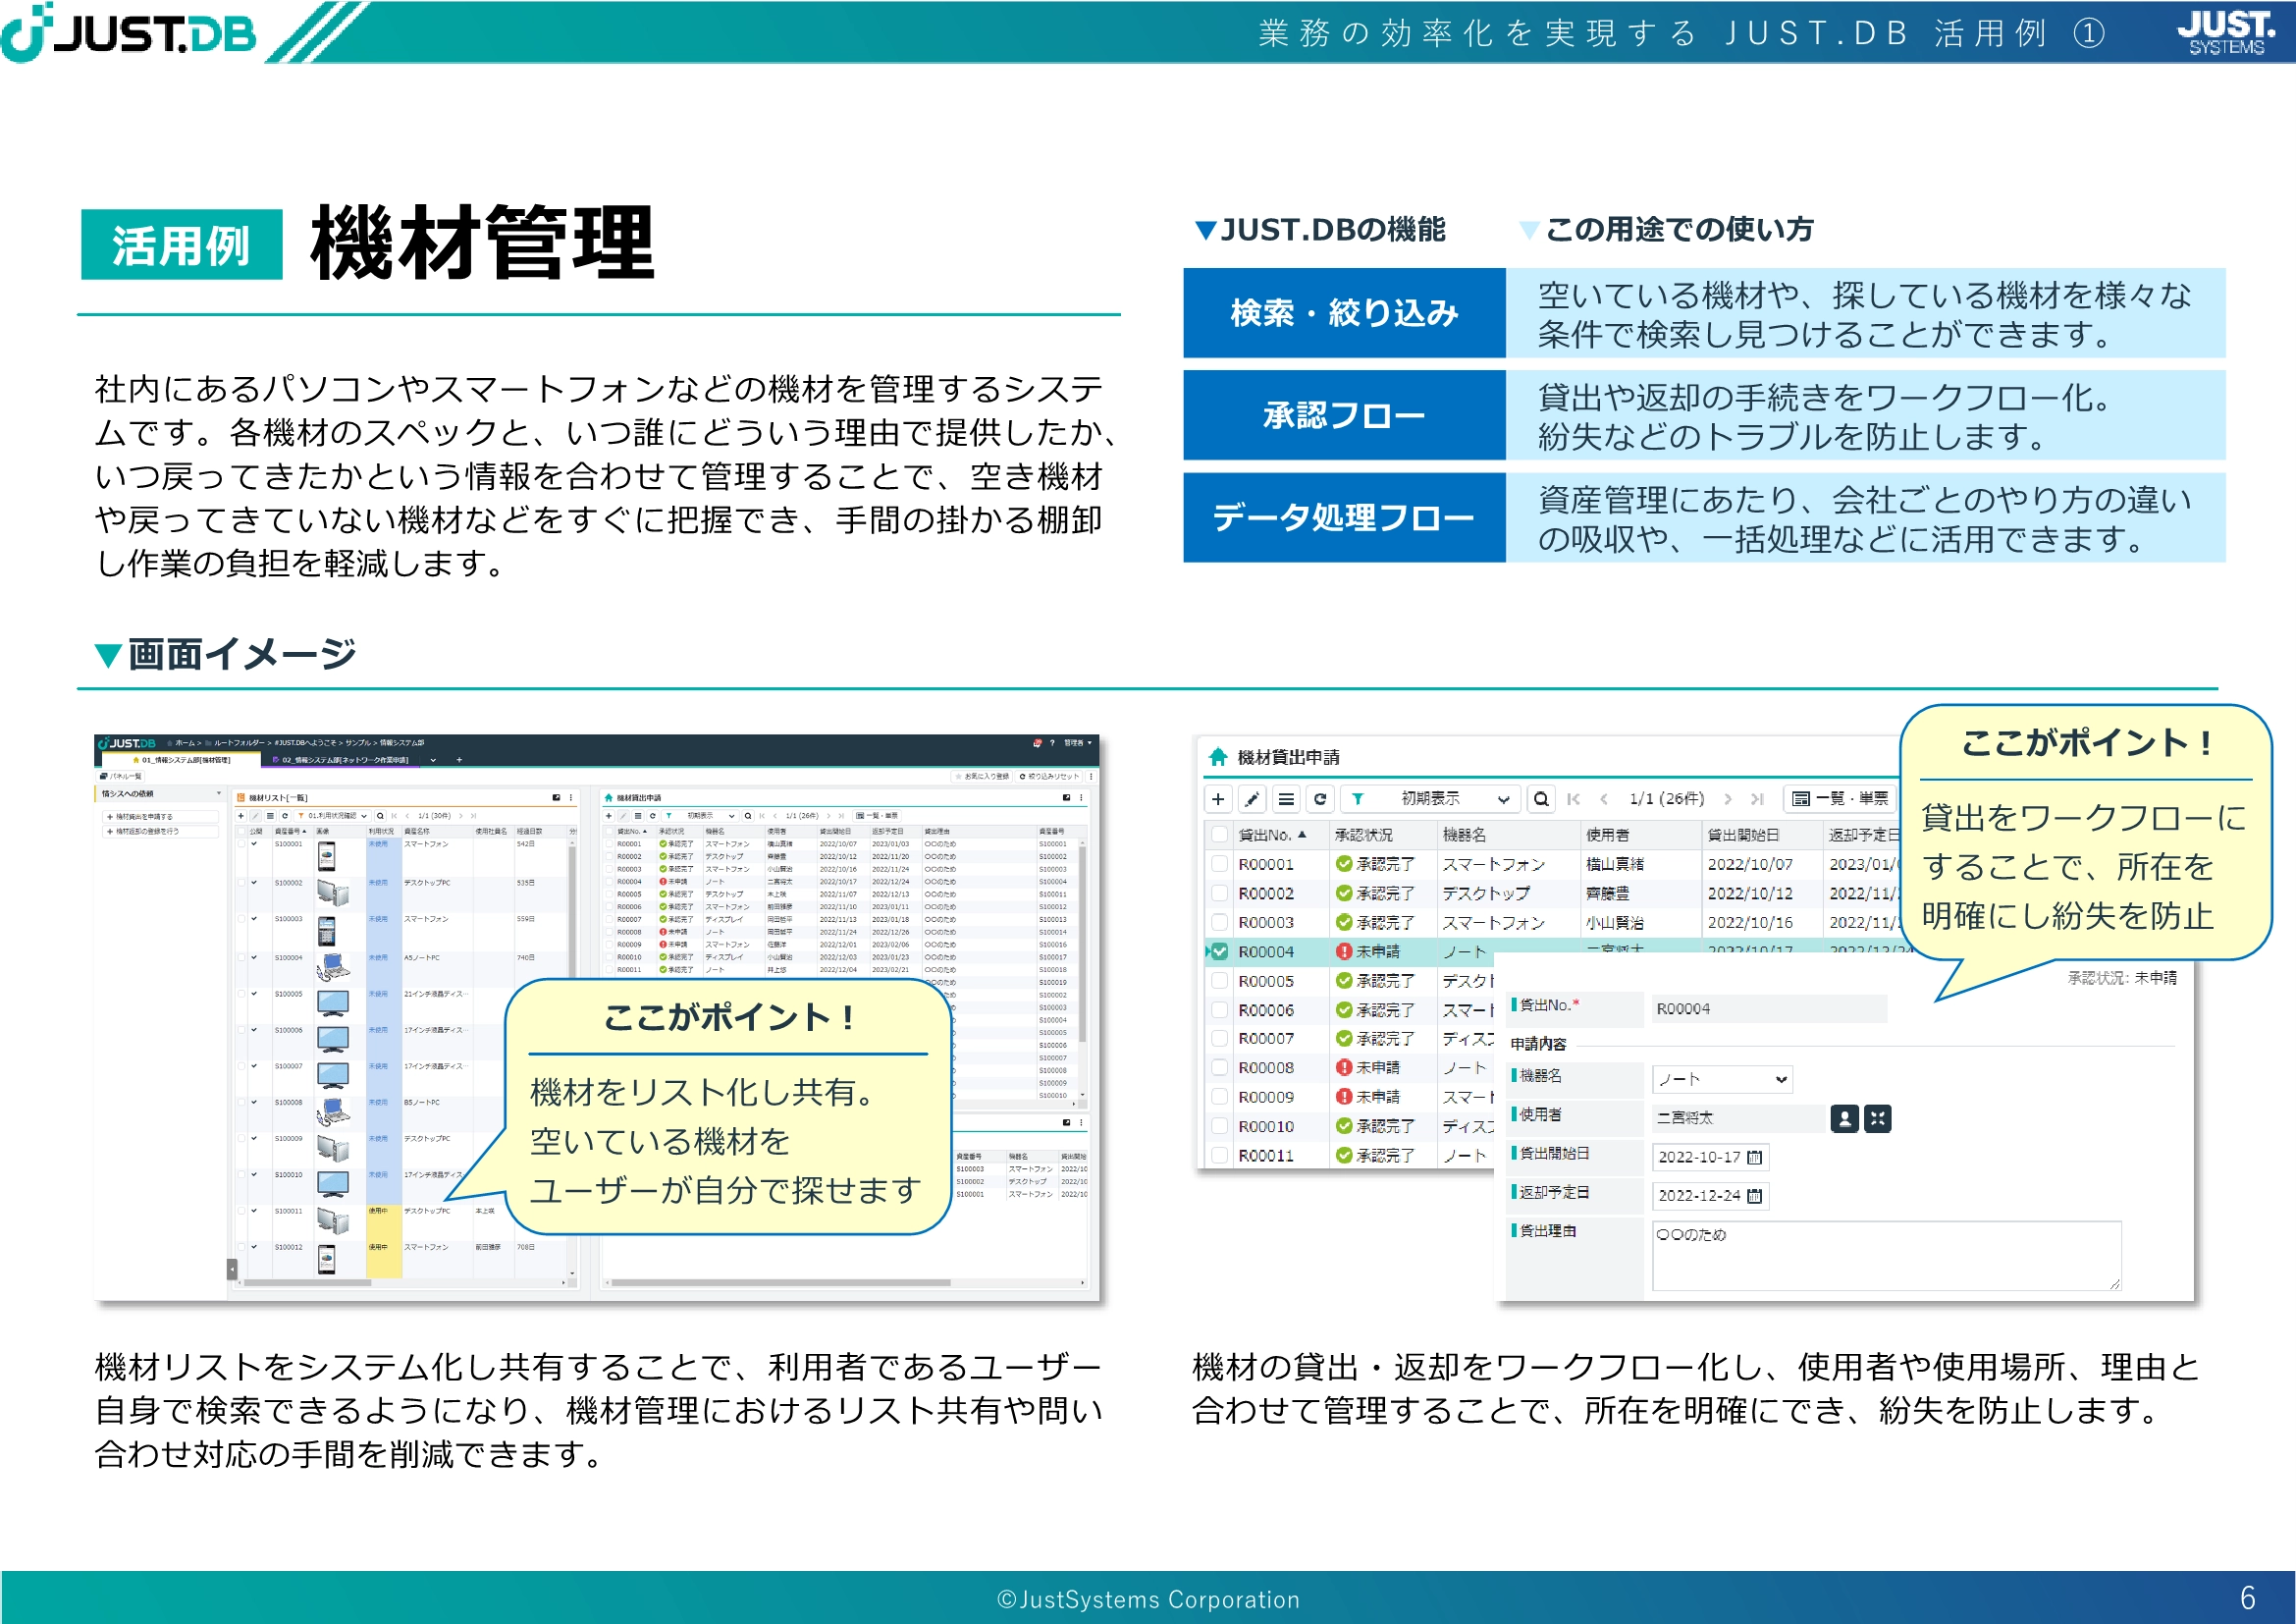
Task: Click the user picker icon next to 二宮将太
Action: (x=1844, y=1118)
